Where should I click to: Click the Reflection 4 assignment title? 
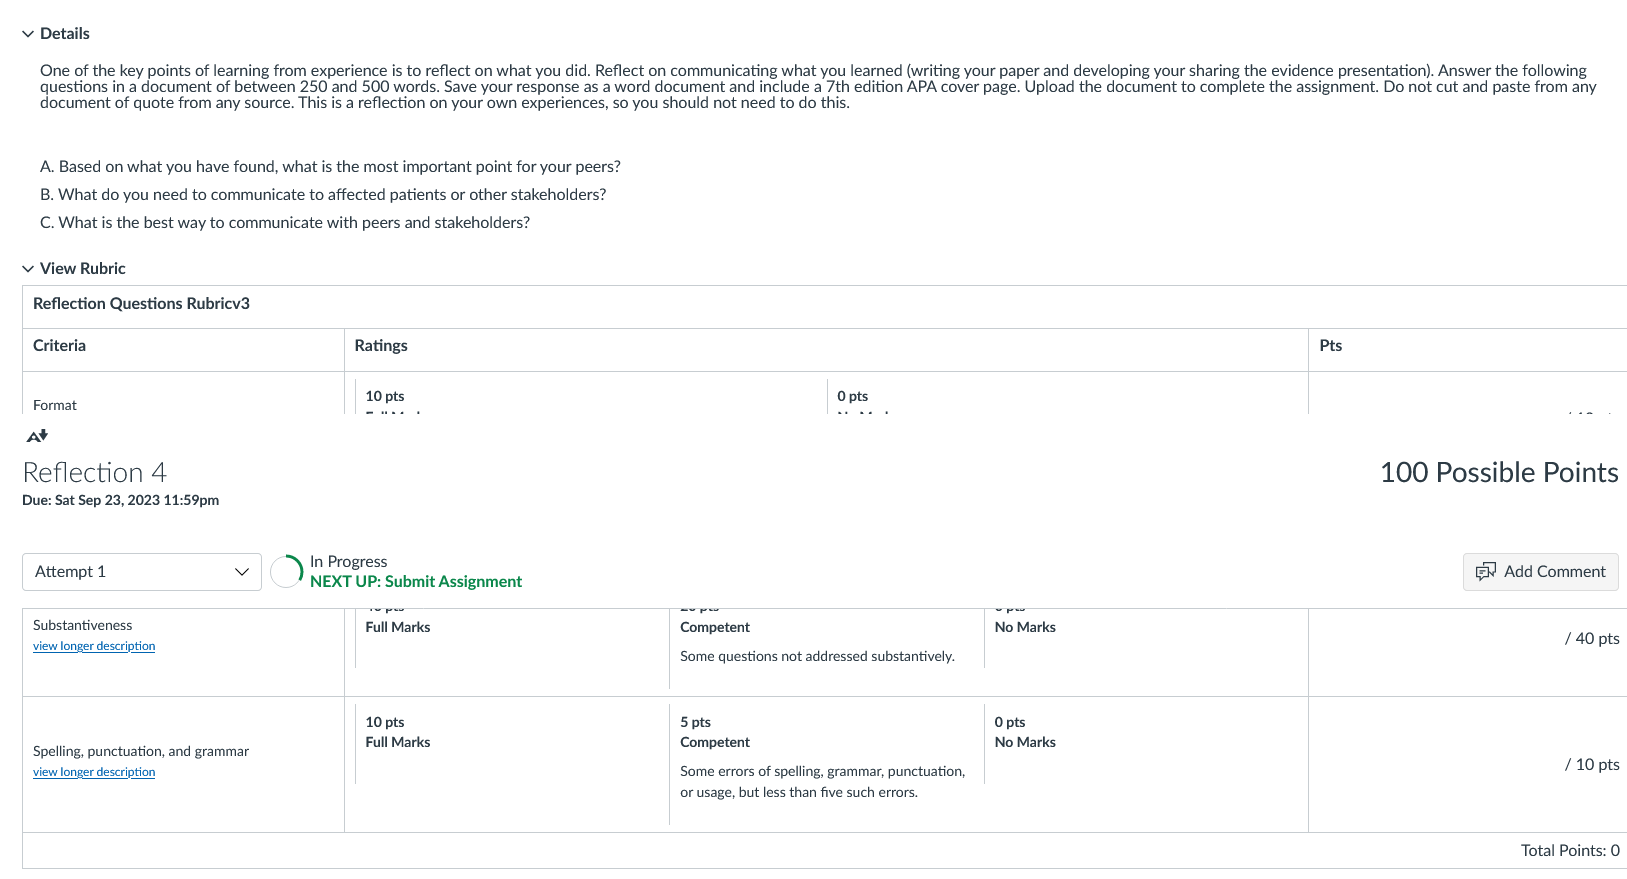pos(95,473)
